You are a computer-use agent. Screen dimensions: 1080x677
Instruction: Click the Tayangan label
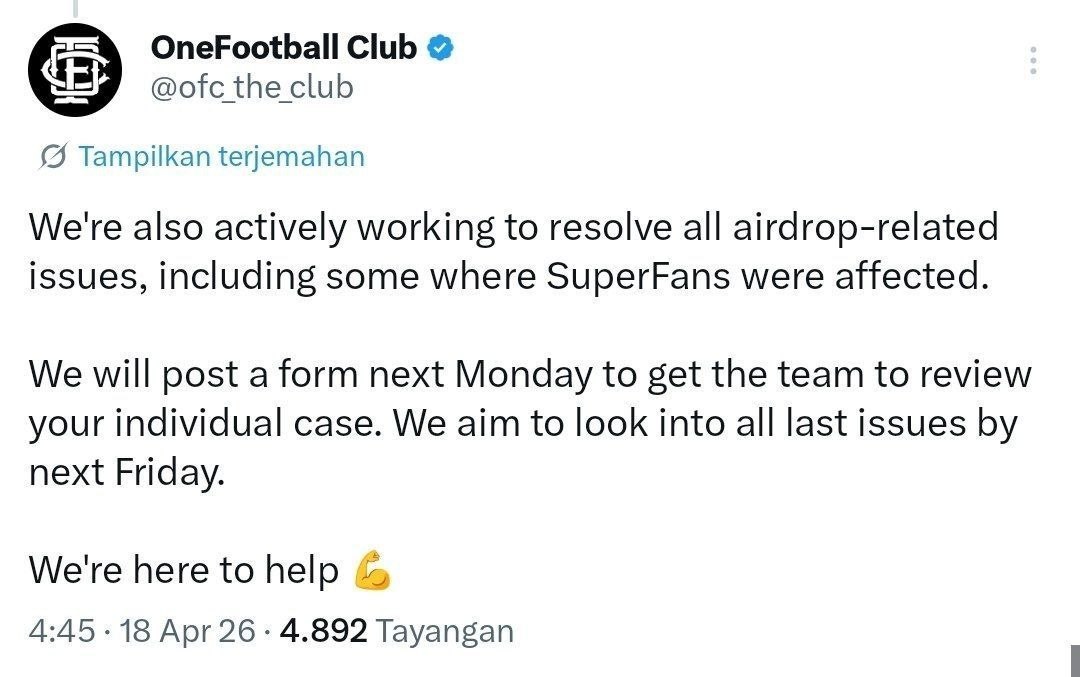click(x=448, y=631)
